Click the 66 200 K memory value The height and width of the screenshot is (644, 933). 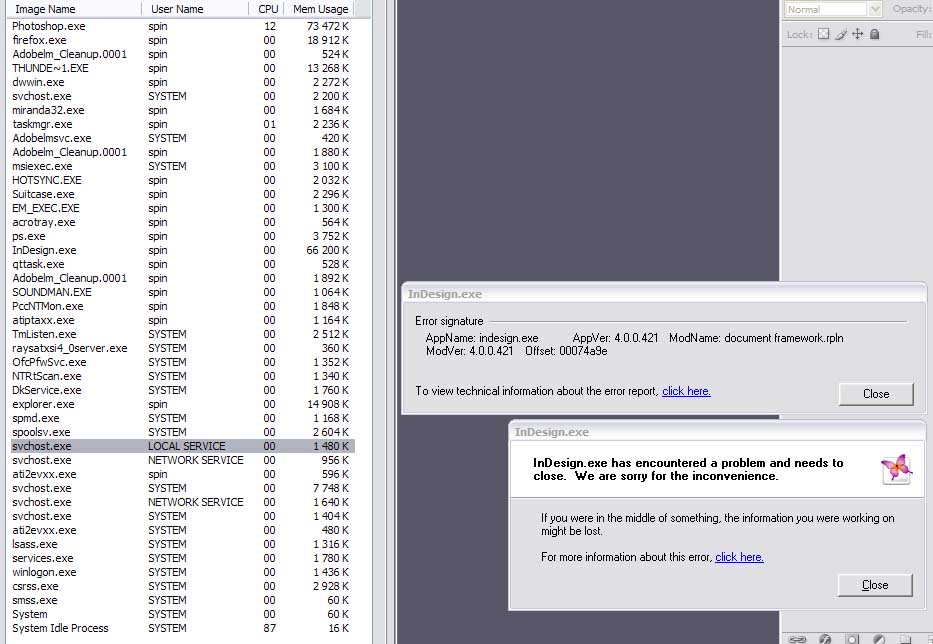(327, 250)
